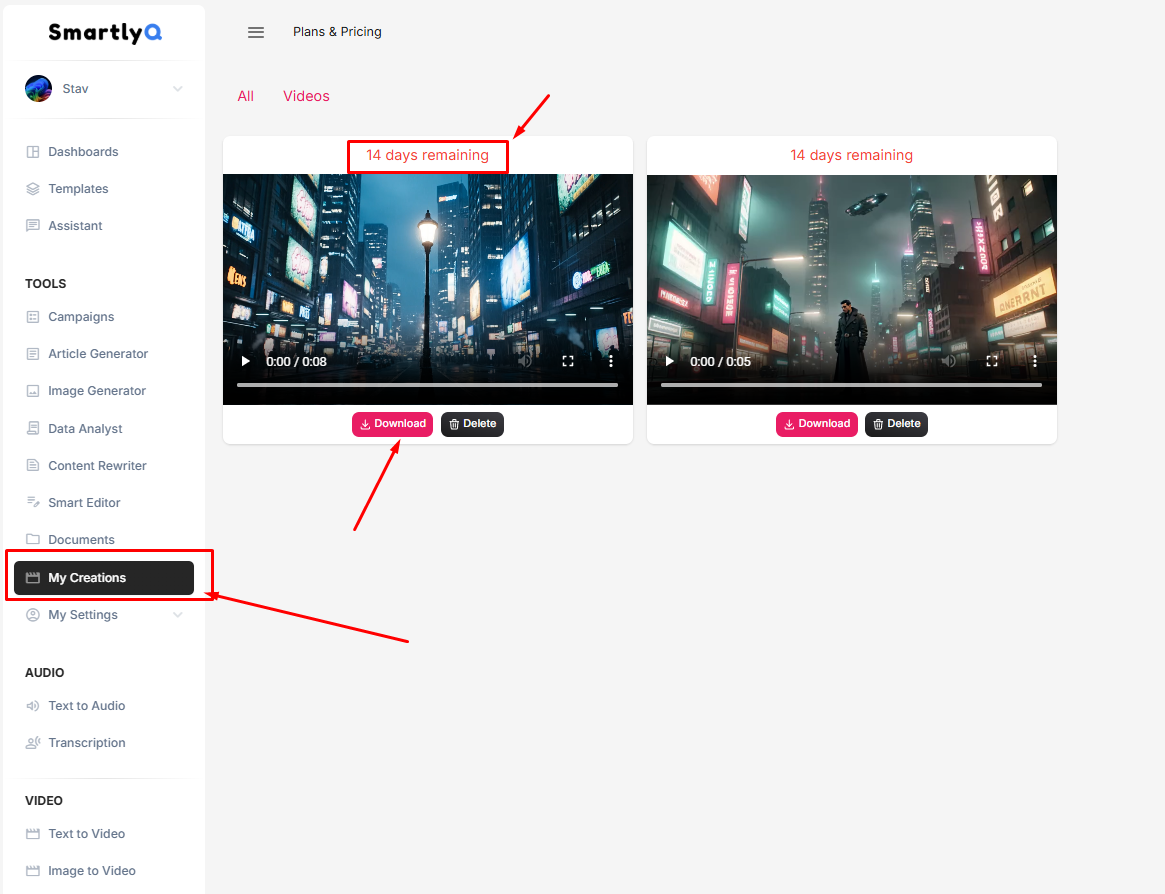Click the My Settings user icon

point(33,615)
